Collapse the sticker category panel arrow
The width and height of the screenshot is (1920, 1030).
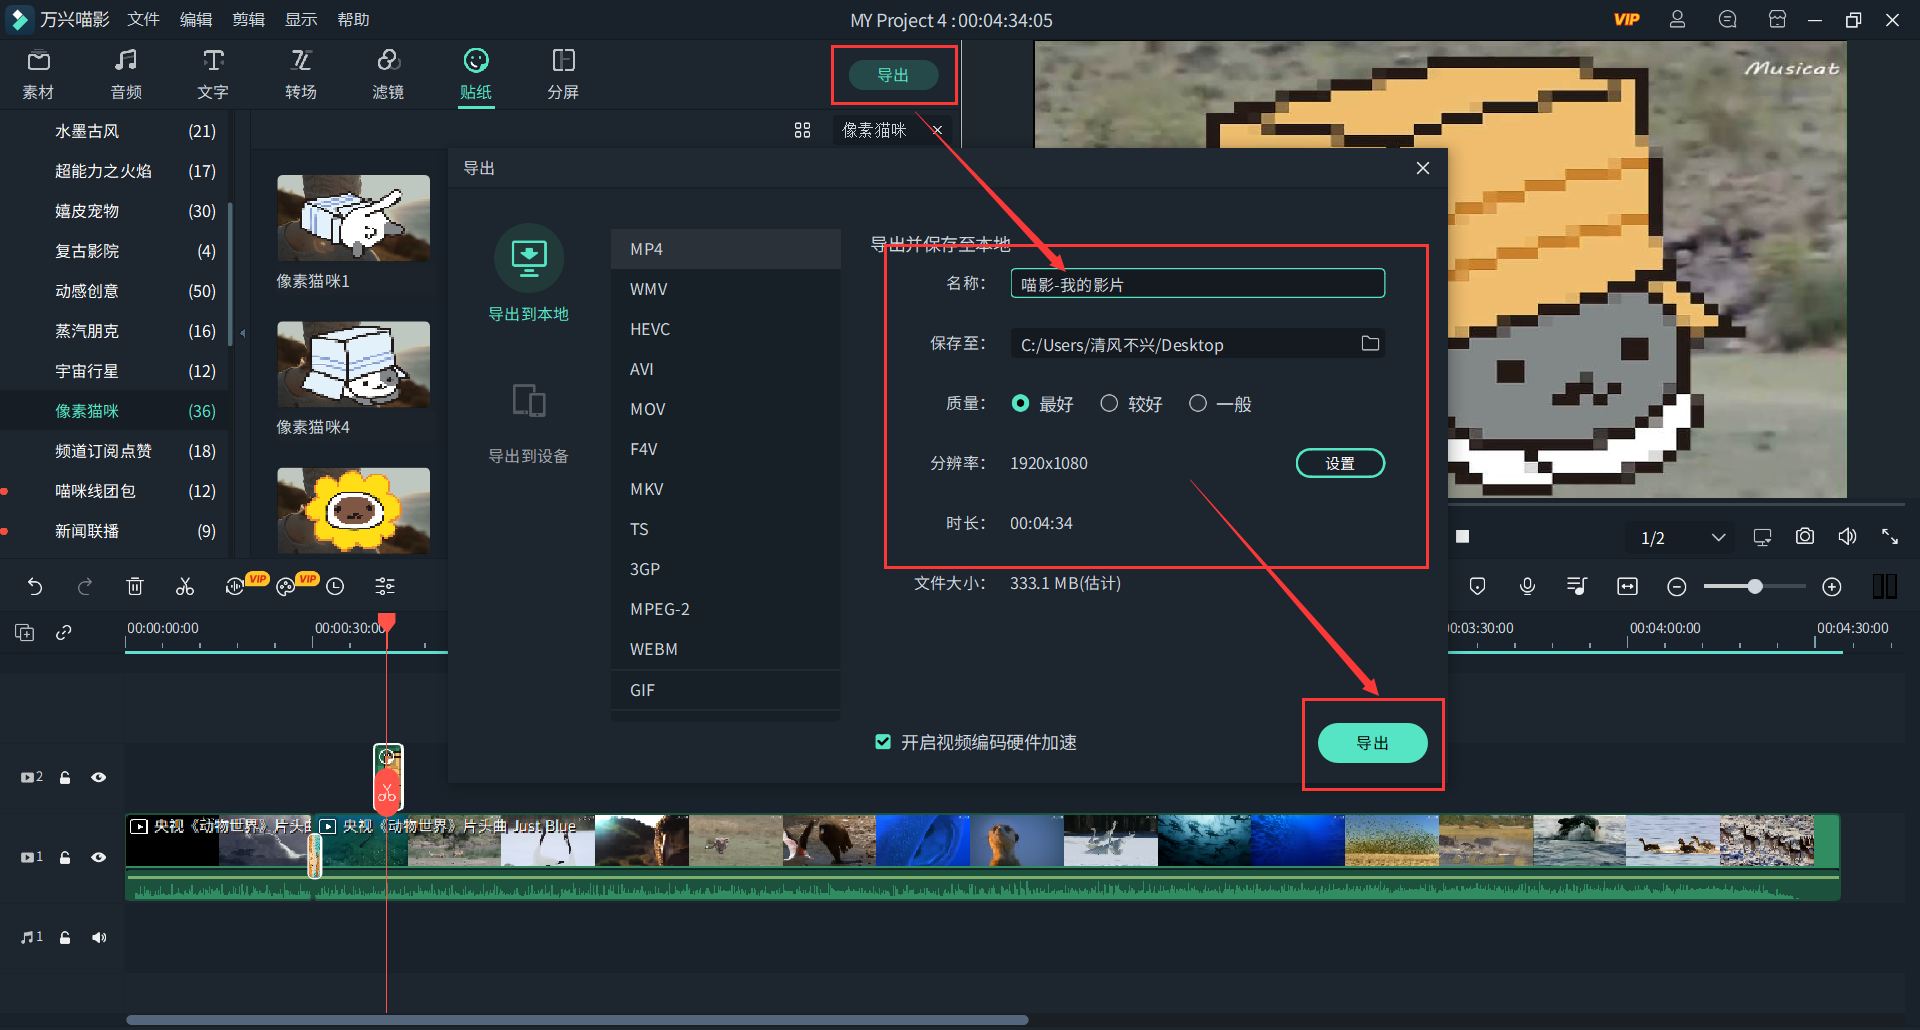[242, 333]
